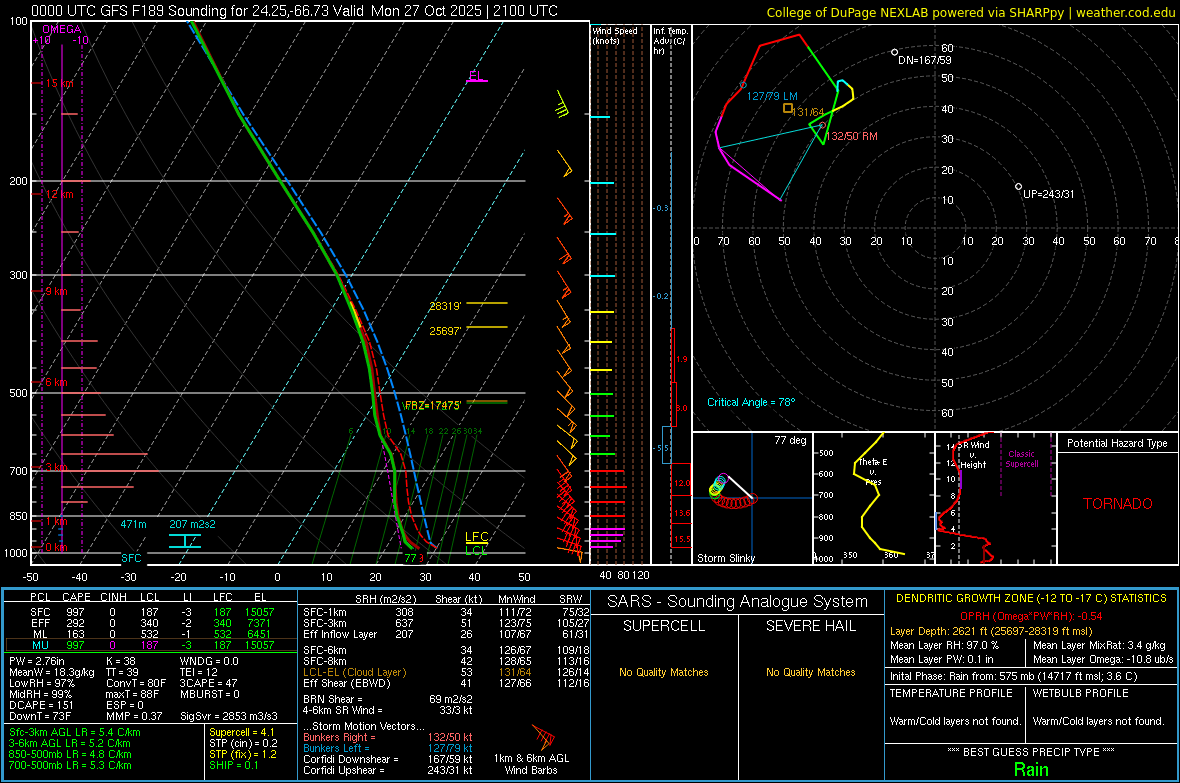Click the DN=167/59 Corfidi downshear marker
The width and height of the screenshot is (1180, 783).
tap(894, 52)
